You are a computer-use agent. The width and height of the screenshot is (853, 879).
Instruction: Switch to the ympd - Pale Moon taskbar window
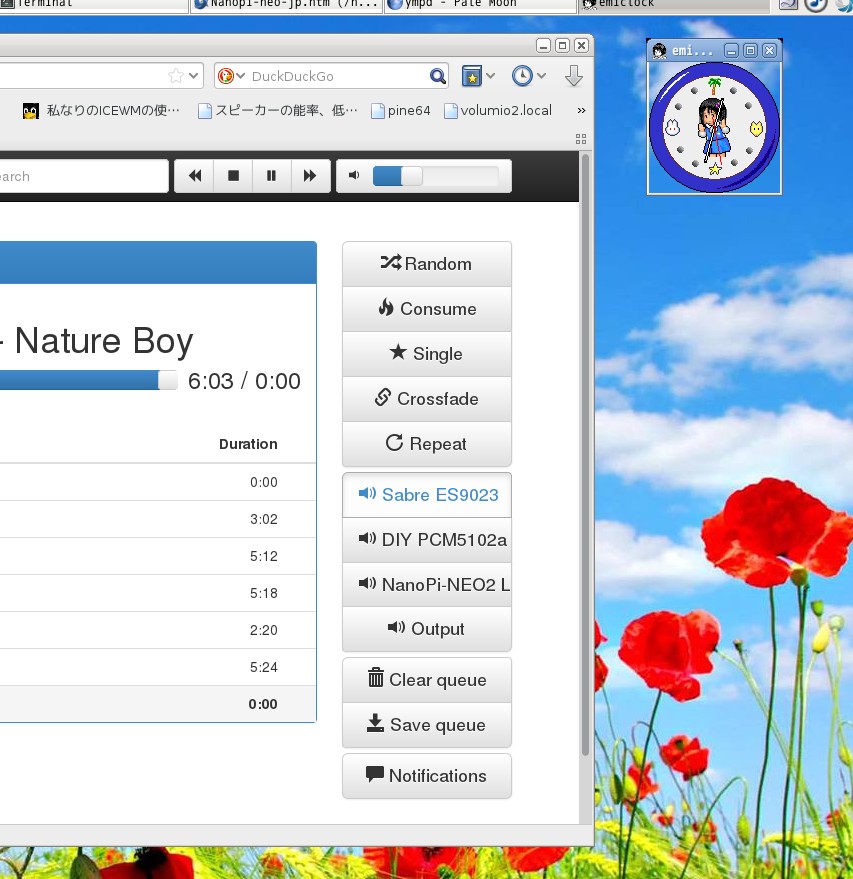pyautogui.click(x=480, y=4)
